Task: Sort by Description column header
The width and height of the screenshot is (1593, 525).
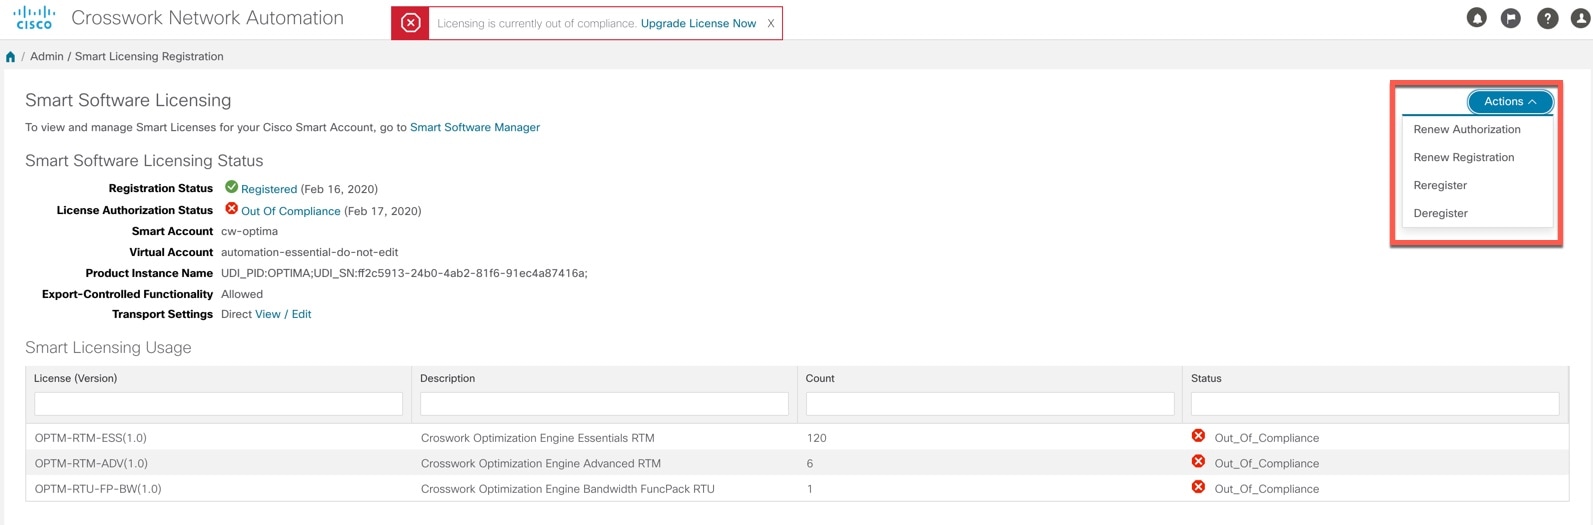Action: (448, 378)
